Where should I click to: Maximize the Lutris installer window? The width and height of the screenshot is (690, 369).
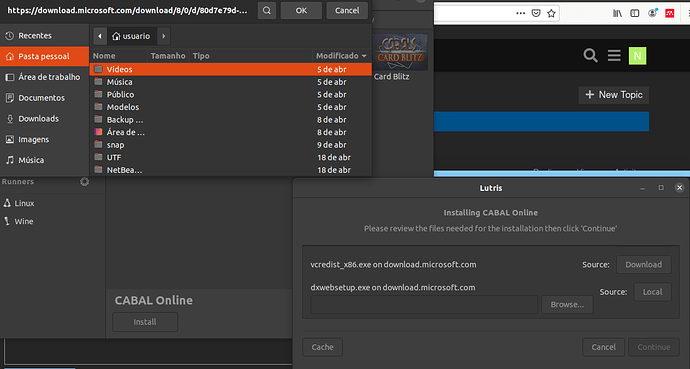coord(661,188)
